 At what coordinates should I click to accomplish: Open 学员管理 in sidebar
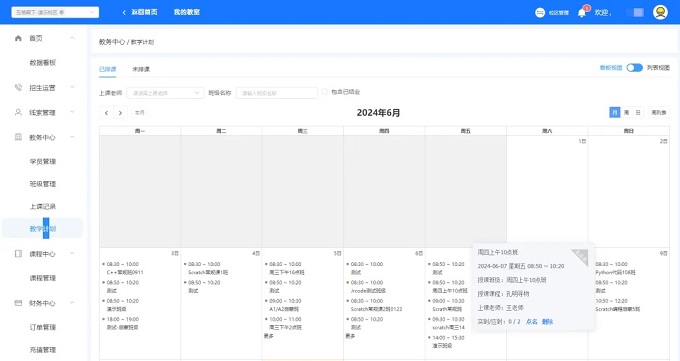click(x=42, y=161)
